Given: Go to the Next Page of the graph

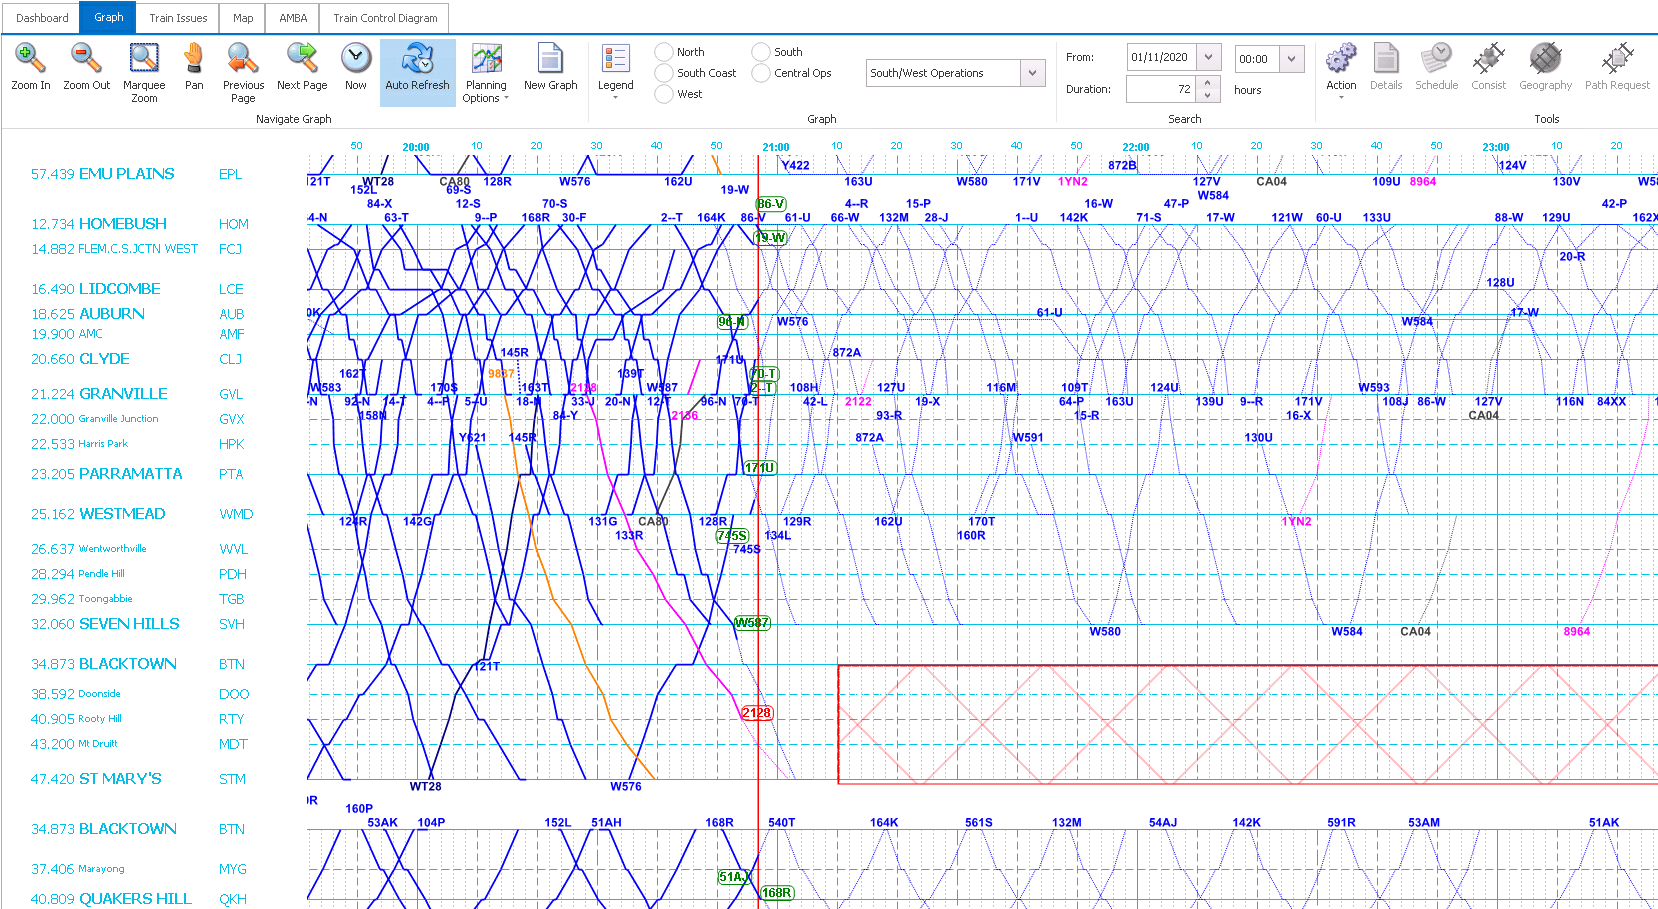Looking at the screenshot, I should pyautogui.click(x=302, y=68).
